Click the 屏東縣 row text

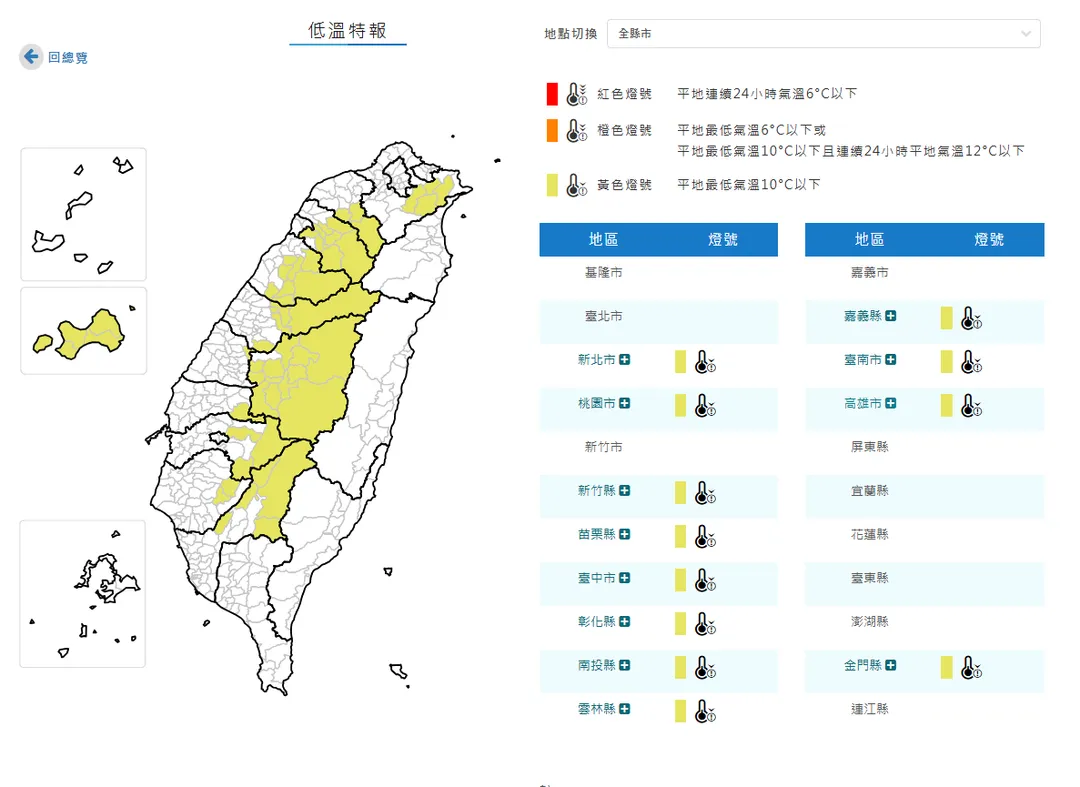[x=869, y=447]
